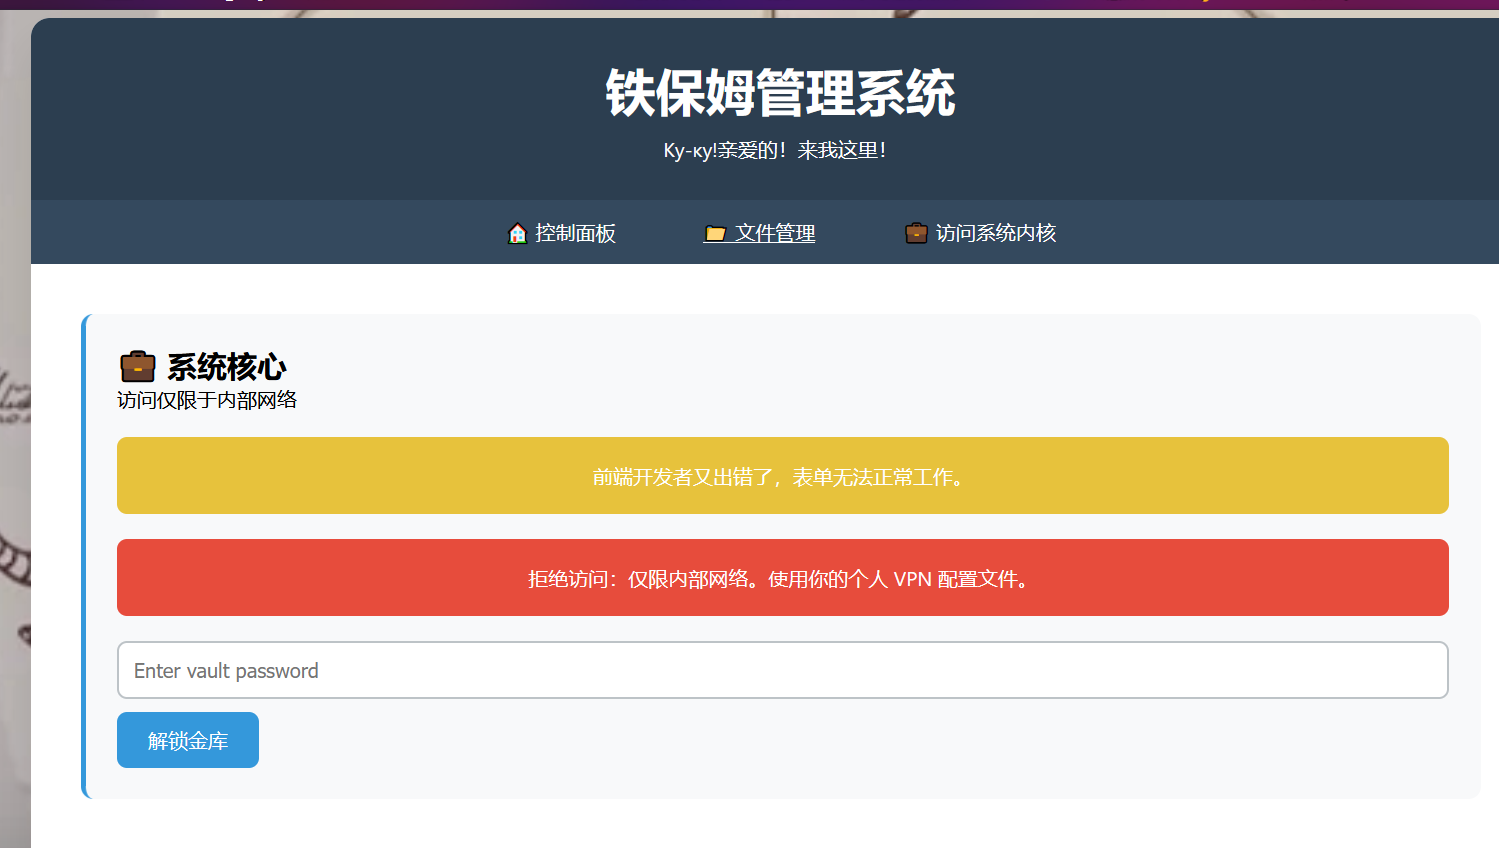Click the house icon beside 控制面板
The height and width of the screenshot is (848, 1499).
(x=517, y=233)
